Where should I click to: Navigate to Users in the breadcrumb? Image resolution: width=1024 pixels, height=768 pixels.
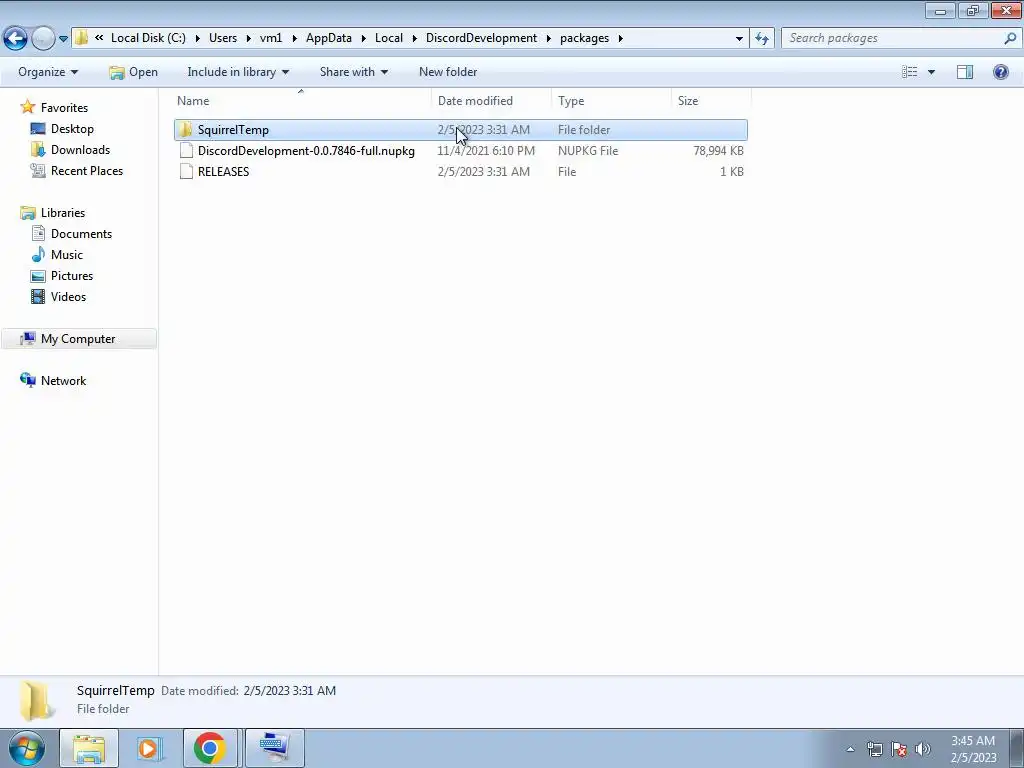pyautogui.click(x=223, y=38)
